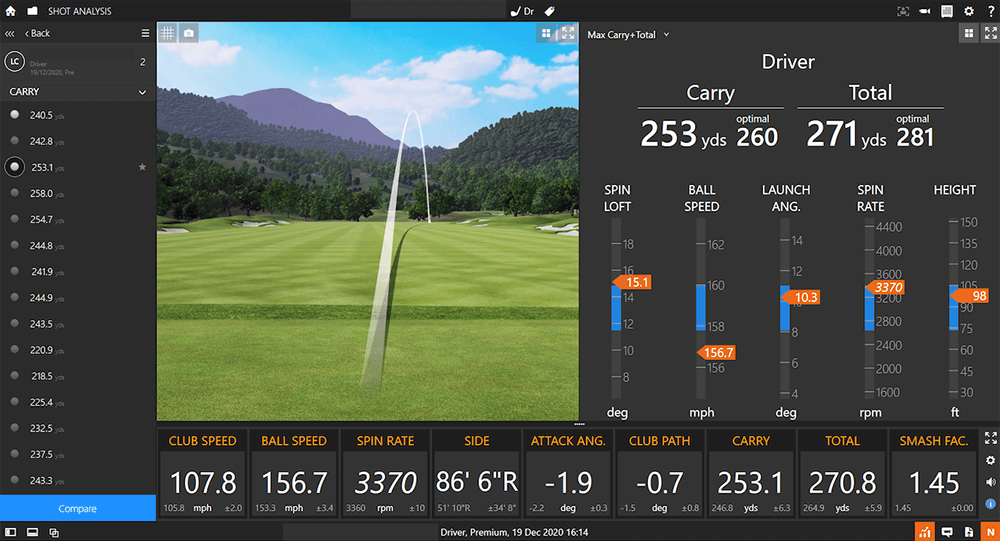Select the Dr club selector in top bar

[523, 11]
